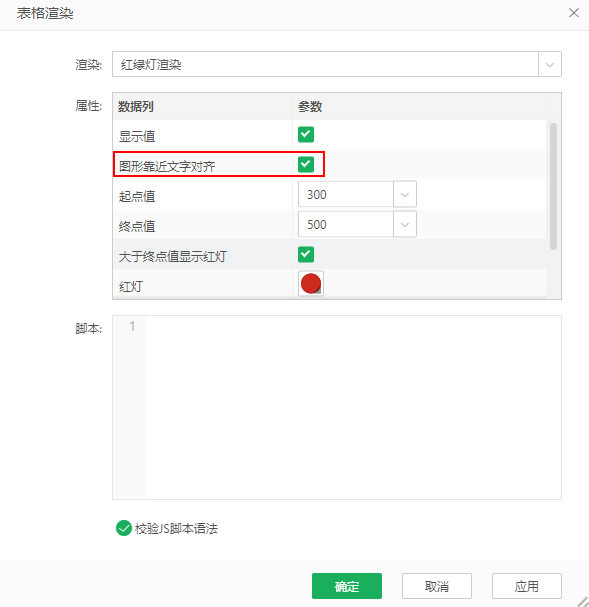The height and width of the screenshot is (607, 589).
Task: Click the 应用 button
Action: (x=527, y=586)
